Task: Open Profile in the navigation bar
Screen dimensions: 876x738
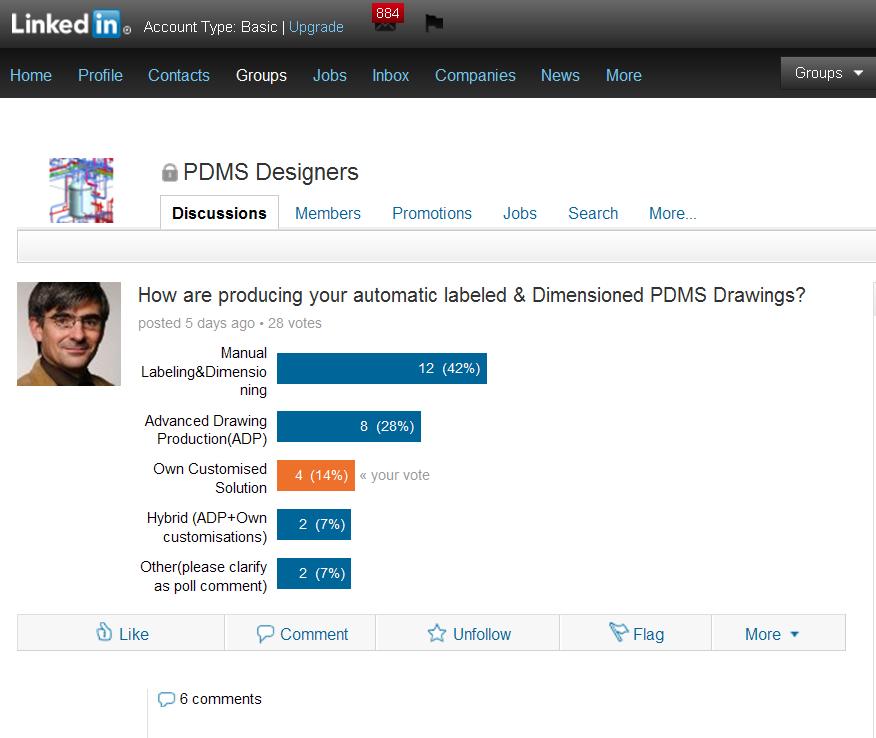Action: coord(100,75)
